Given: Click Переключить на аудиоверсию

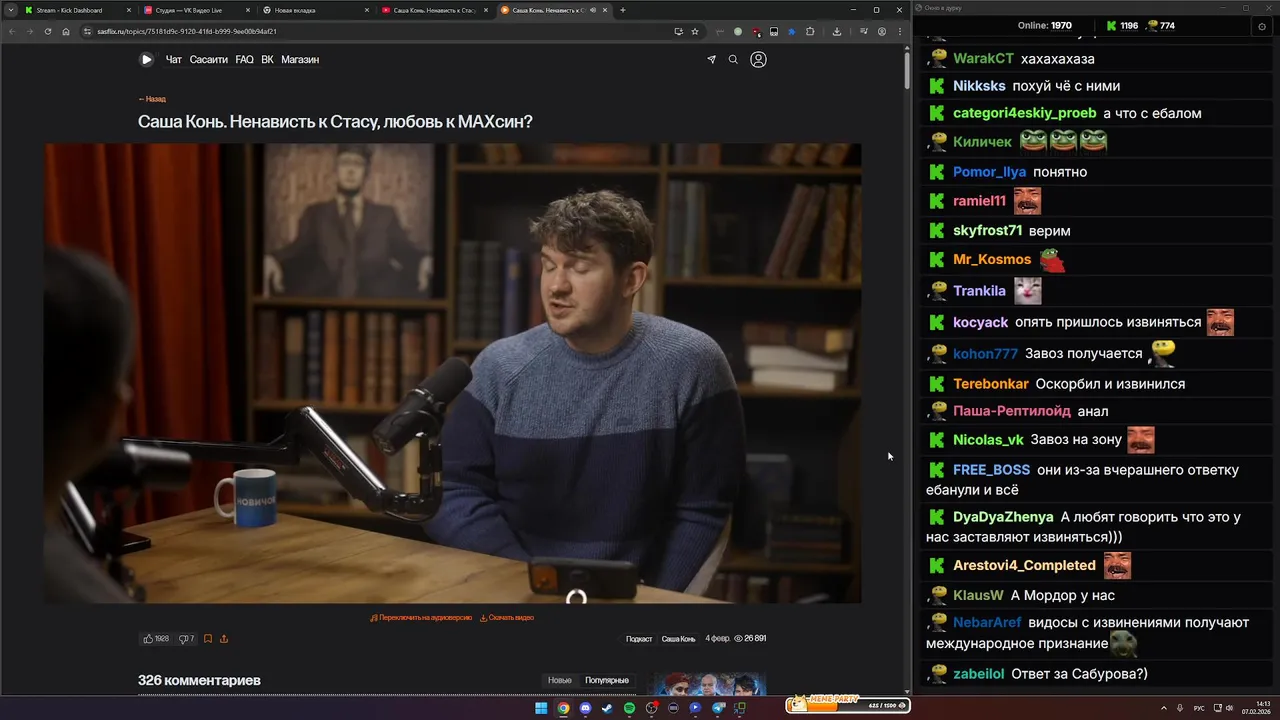Looking at the screenshot, I should (x=421, y=618).
